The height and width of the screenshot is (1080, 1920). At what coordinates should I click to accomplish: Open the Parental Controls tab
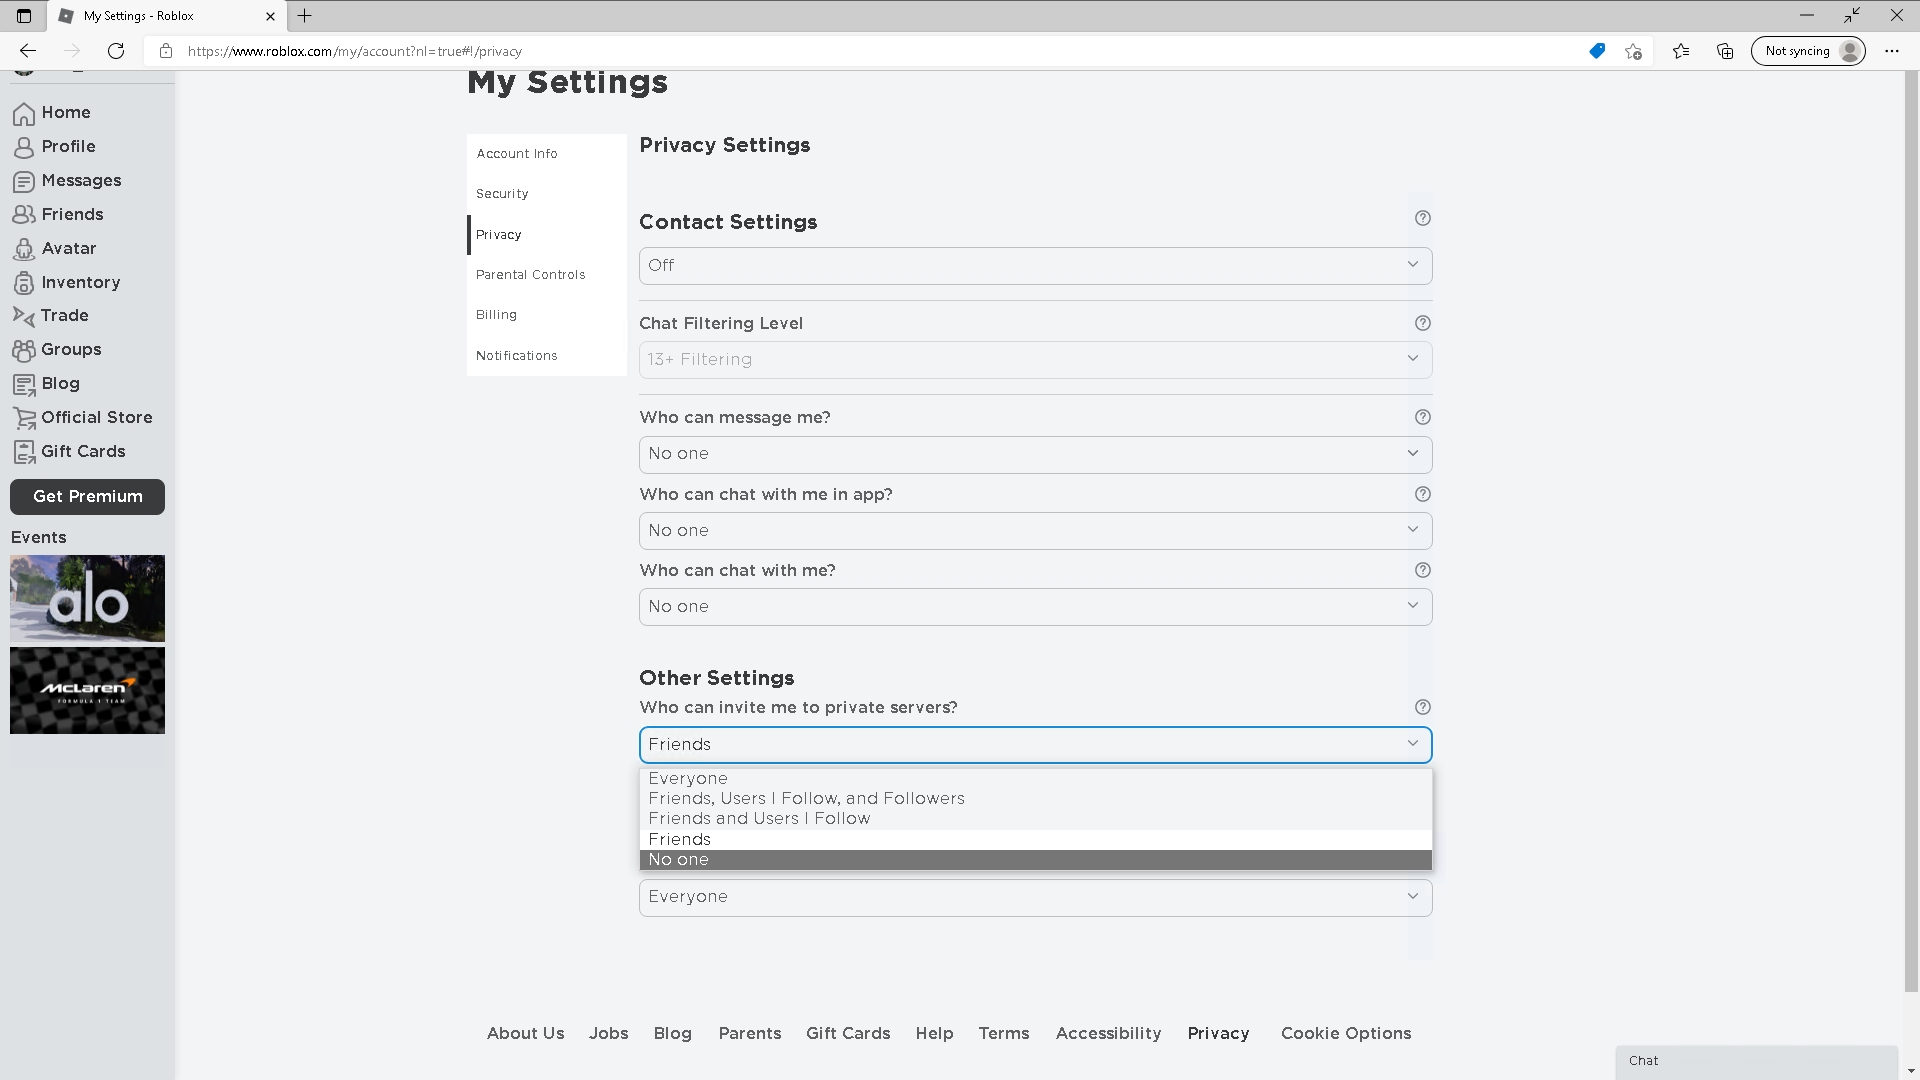pos(547,275)
